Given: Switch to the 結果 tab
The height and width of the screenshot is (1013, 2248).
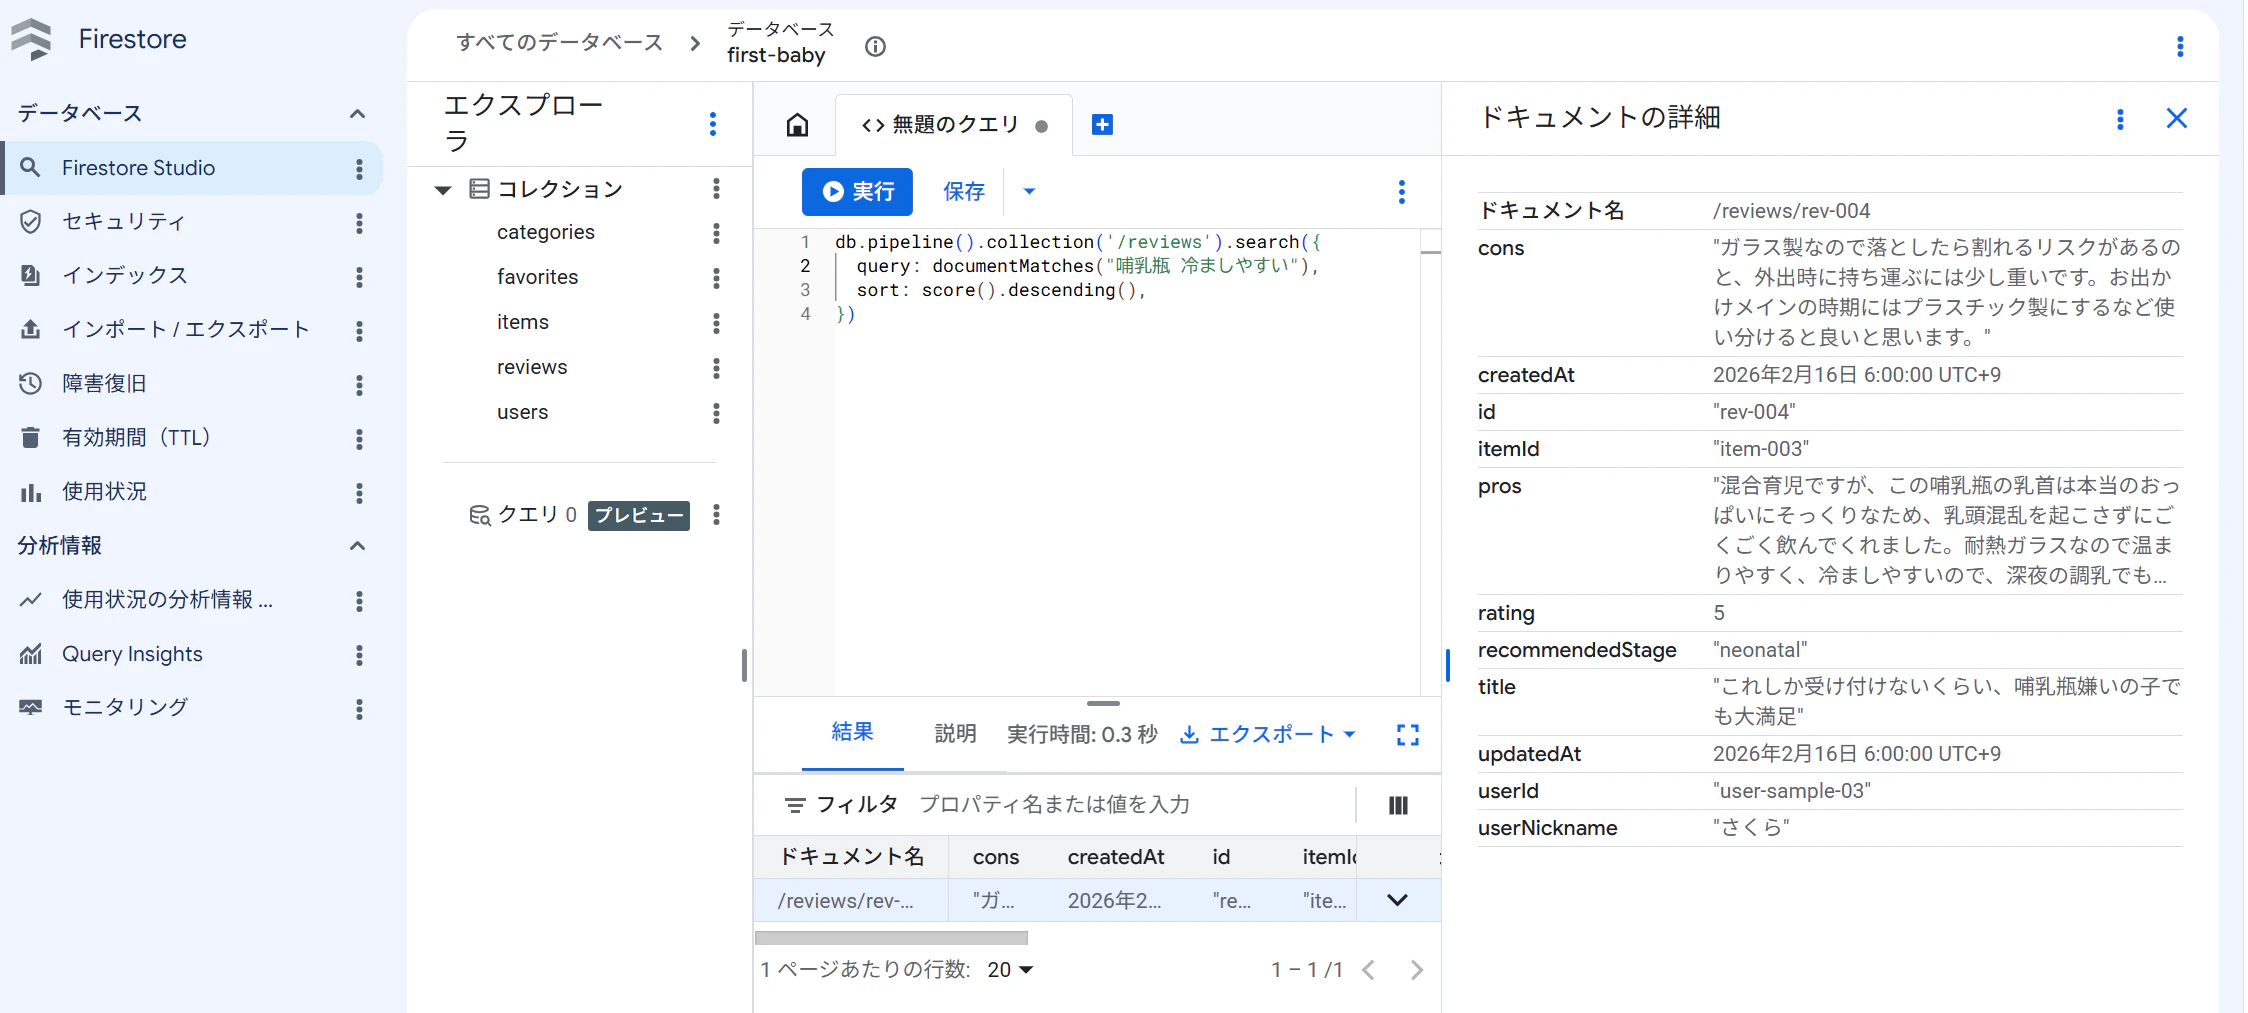Looking at the screenshot, I should [x=852, y=733].
